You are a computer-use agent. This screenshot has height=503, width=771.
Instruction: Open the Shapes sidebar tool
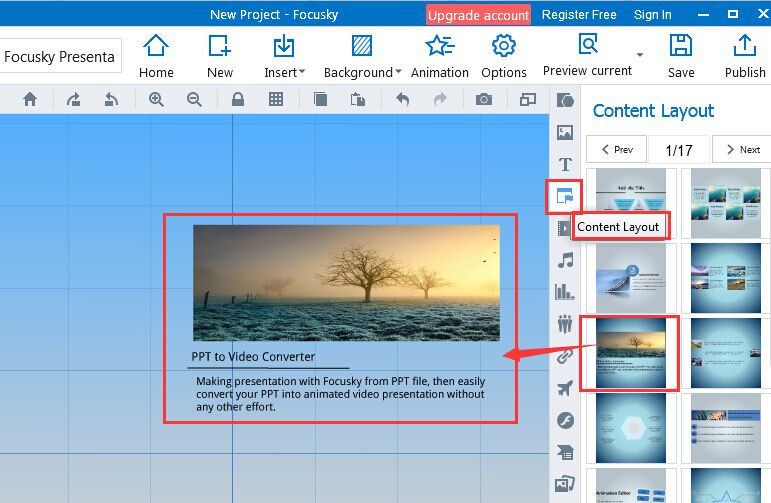point(565,100)
